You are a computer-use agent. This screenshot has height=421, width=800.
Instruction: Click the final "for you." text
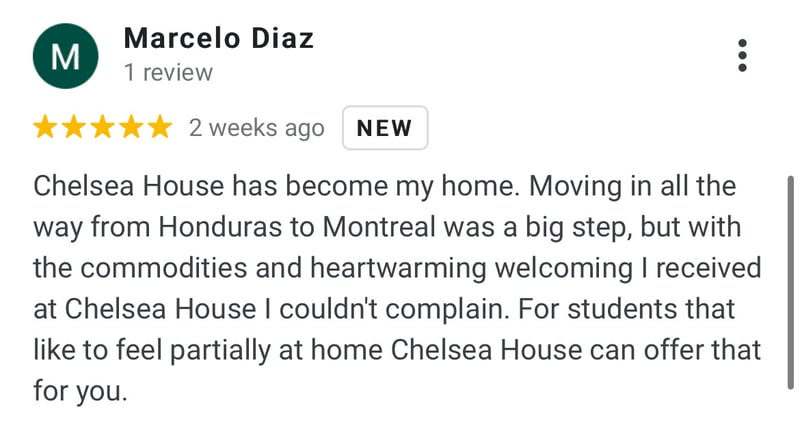[80, 391]
